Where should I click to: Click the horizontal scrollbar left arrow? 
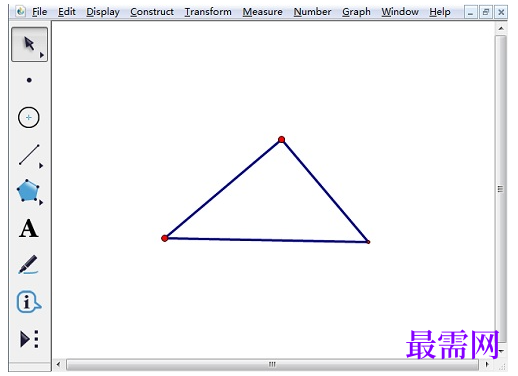(x=58, y=364)
